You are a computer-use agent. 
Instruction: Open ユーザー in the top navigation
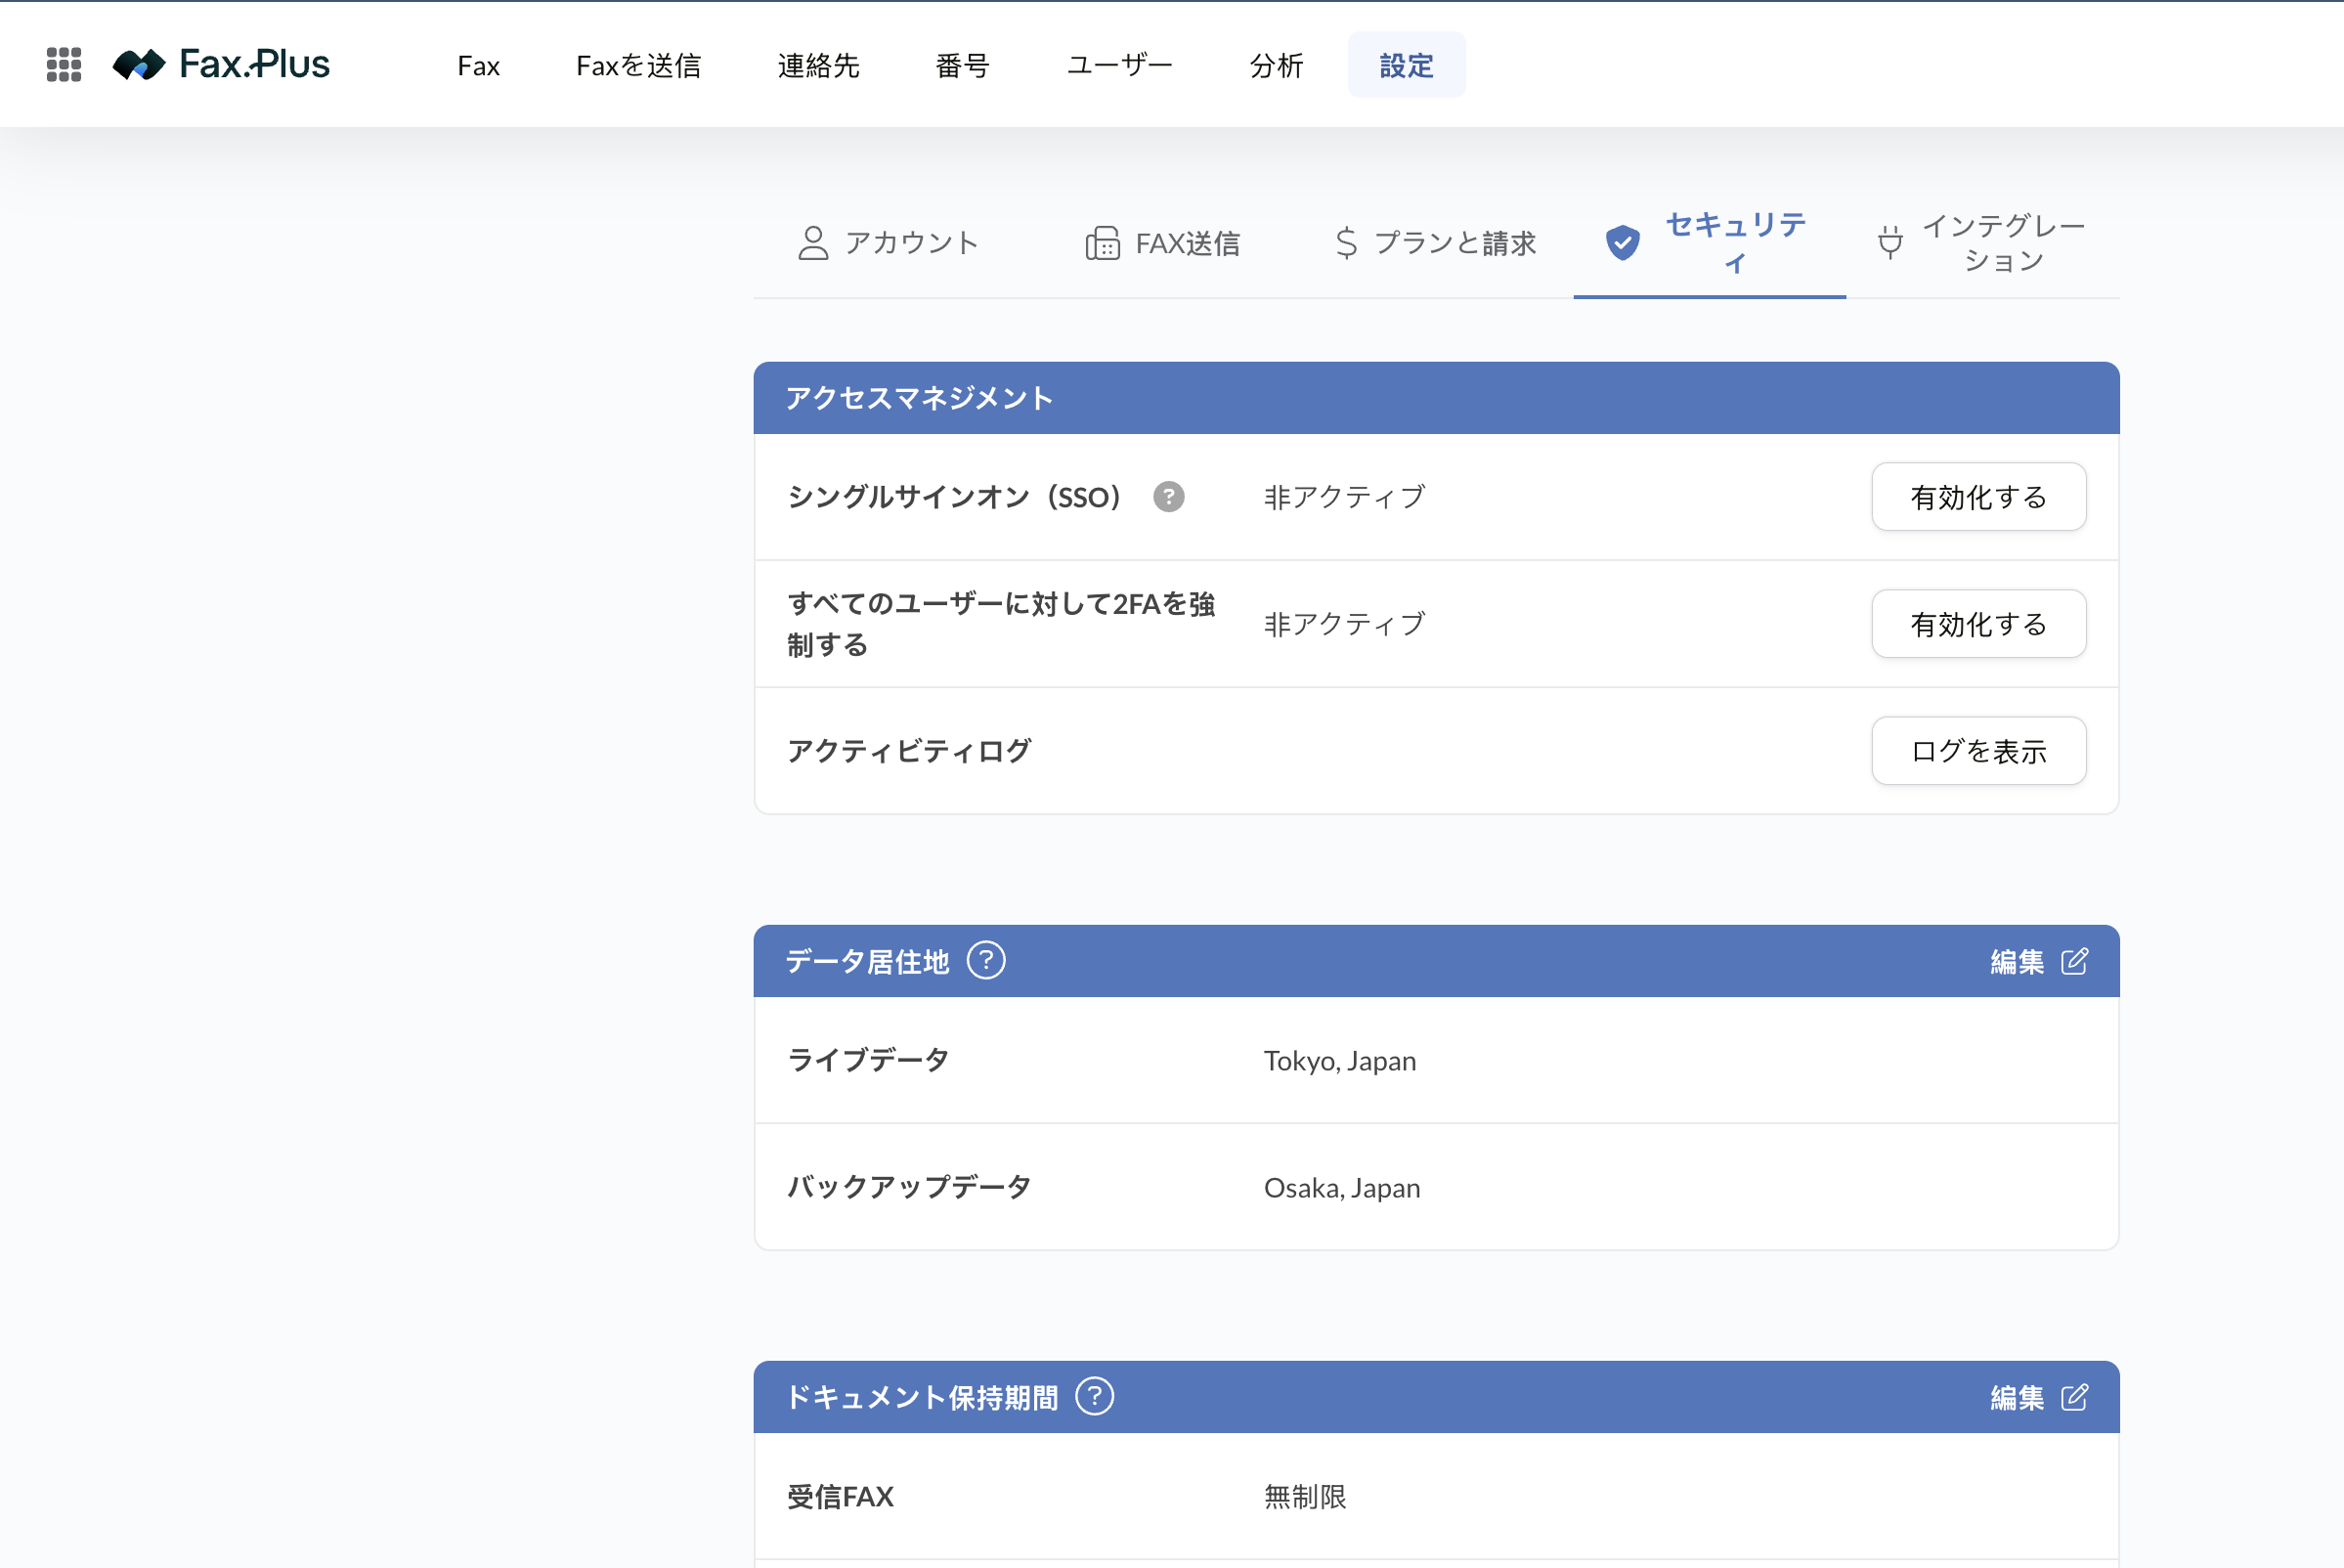[1120, 65]
